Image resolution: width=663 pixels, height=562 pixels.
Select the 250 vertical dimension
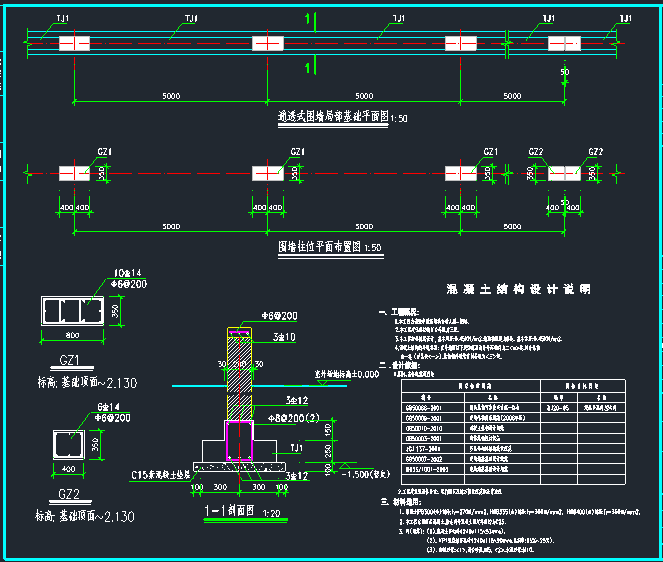tap(328, 451)
